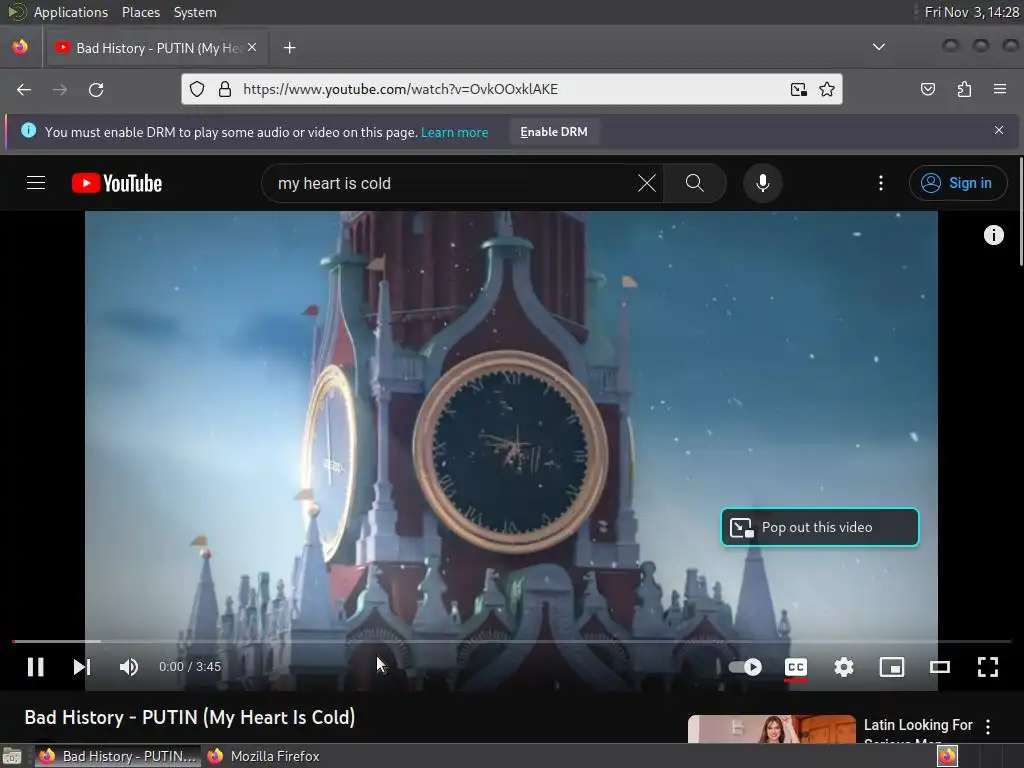The image size is (1024, 768).
Task: Open the Learn more DRM link
Action: point(455,133)
